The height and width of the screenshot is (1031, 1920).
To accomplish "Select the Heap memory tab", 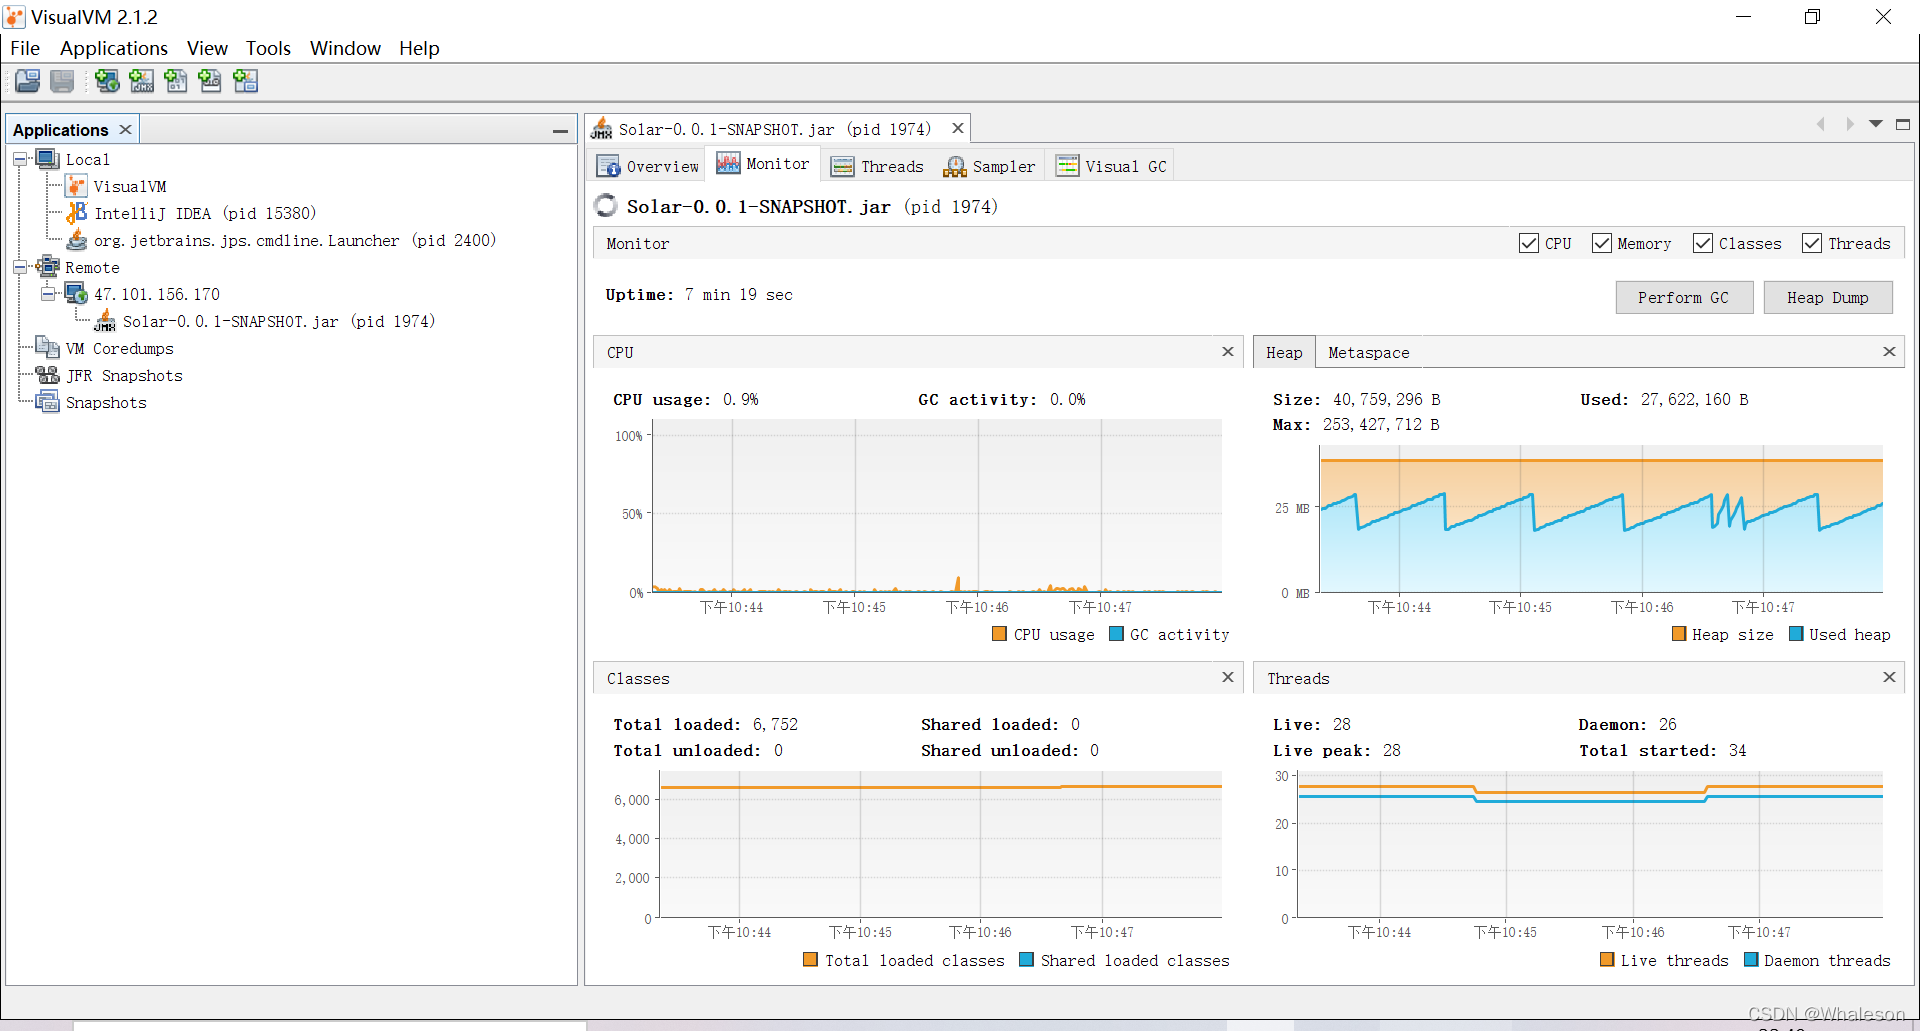I will click(x=1284, y=352).
